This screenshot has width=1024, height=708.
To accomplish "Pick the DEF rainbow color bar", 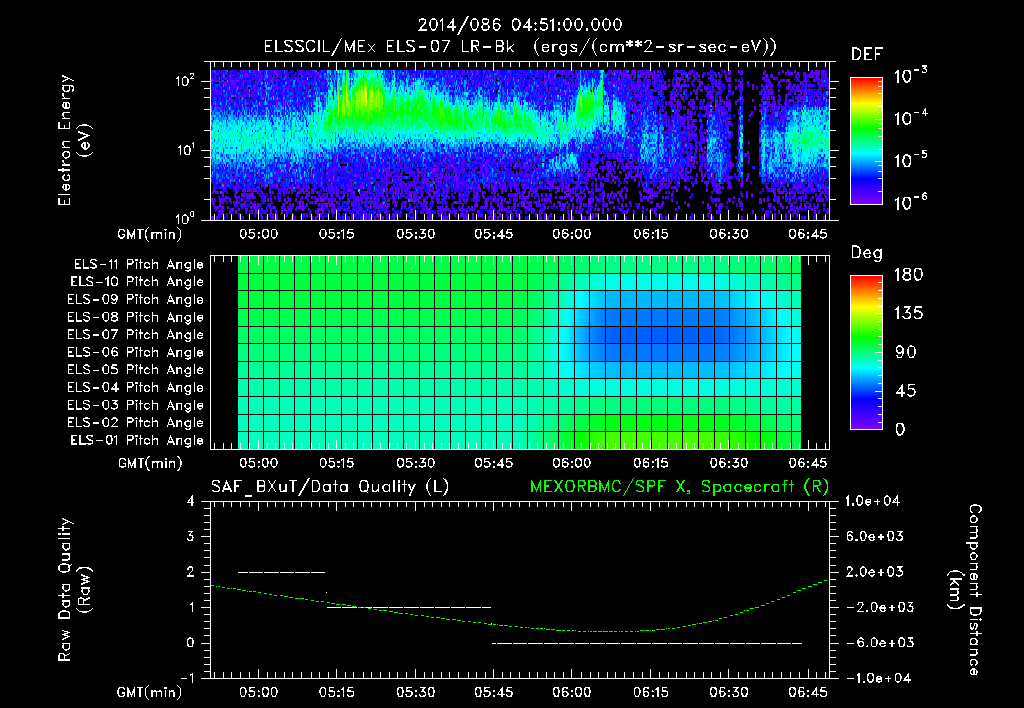I will [x=866, y=140].
